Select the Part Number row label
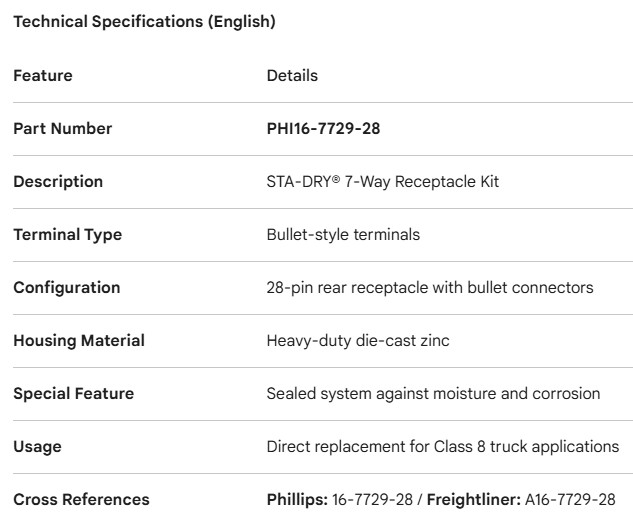Image resolution: width=633 pixels, height=520 pixels. (x=62, y=128)
